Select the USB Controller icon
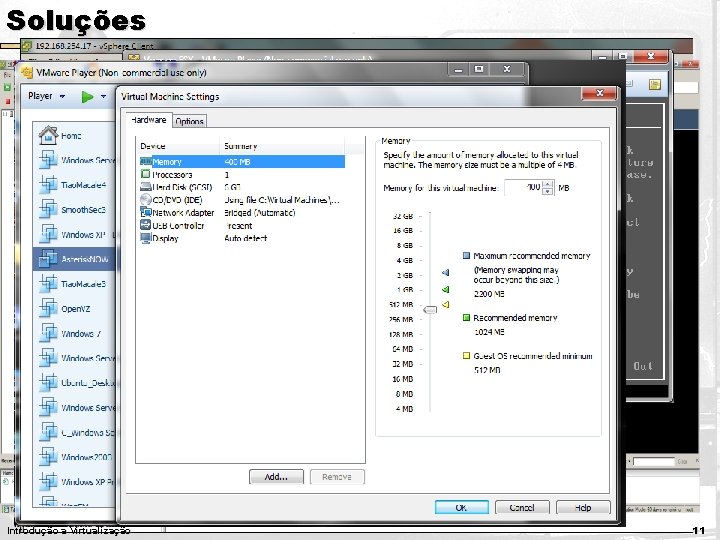 point(146,225)
